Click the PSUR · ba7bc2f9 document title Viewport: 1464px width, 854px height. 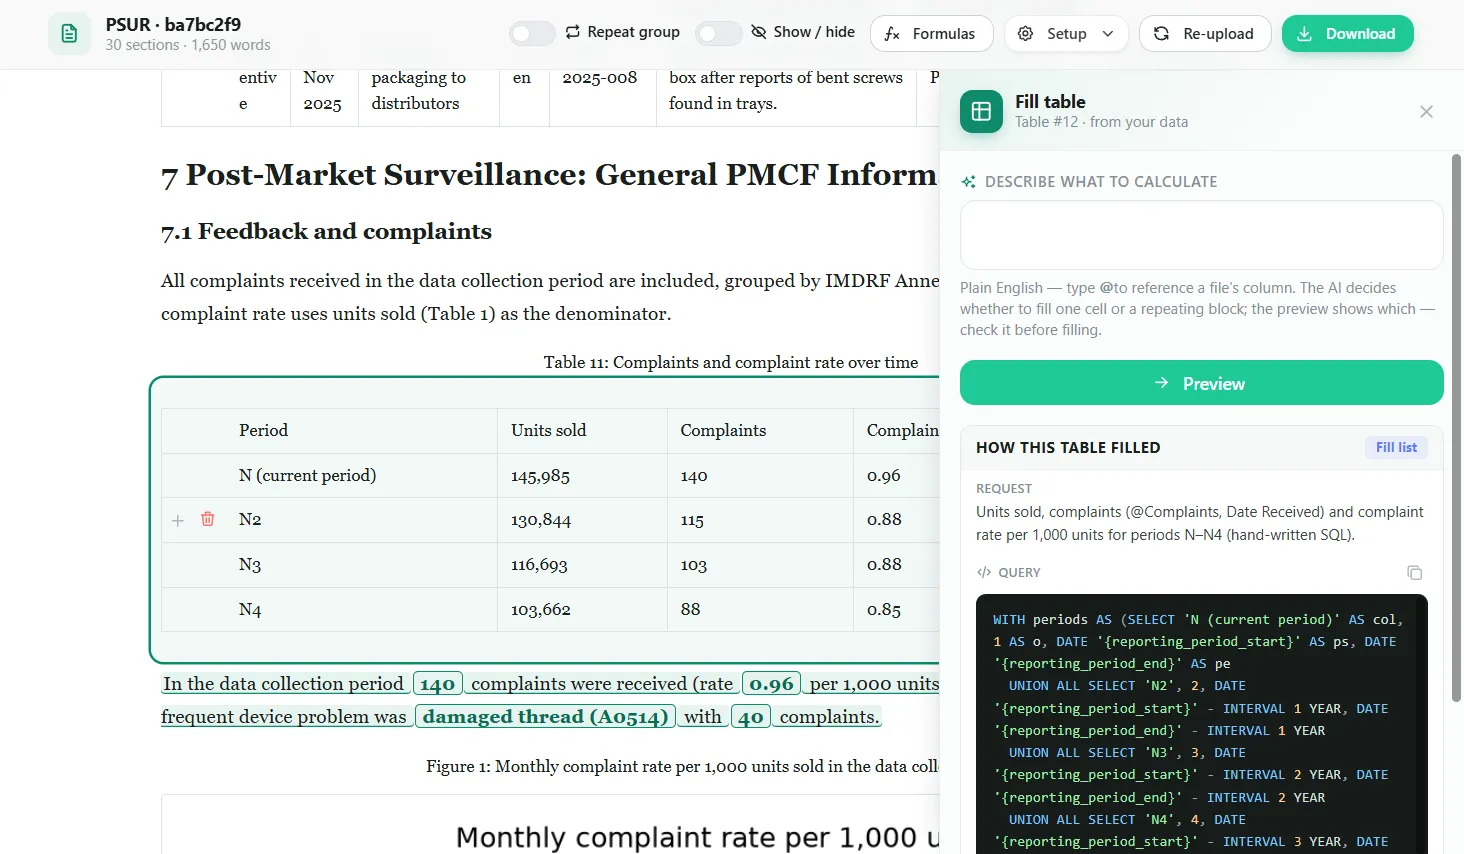point(173,24)
